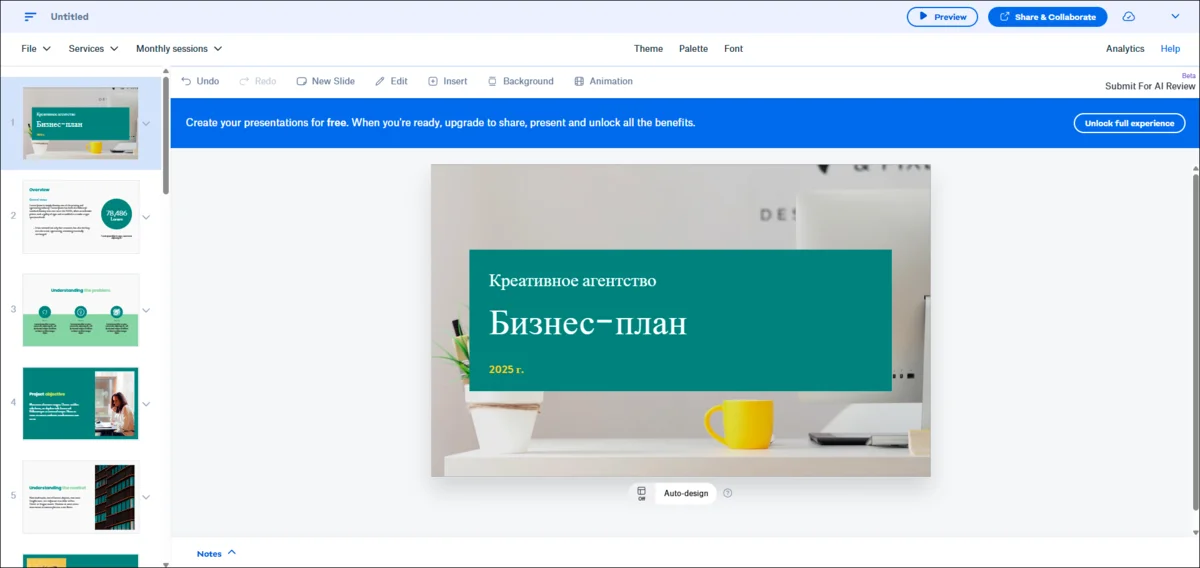1200x568 pixels.
Task: Click the slide panel vertical scrollbar
Action: coord(166,135)
